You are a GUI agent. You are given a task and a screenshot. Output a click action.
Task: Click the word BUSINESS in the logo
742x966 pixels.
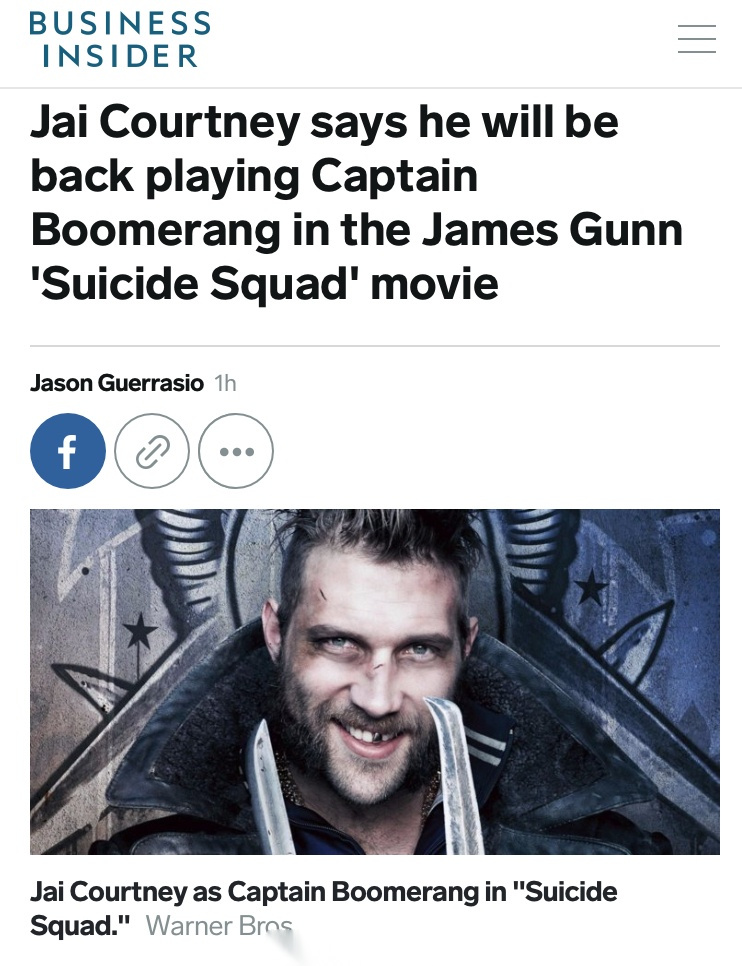coord(120,23)
